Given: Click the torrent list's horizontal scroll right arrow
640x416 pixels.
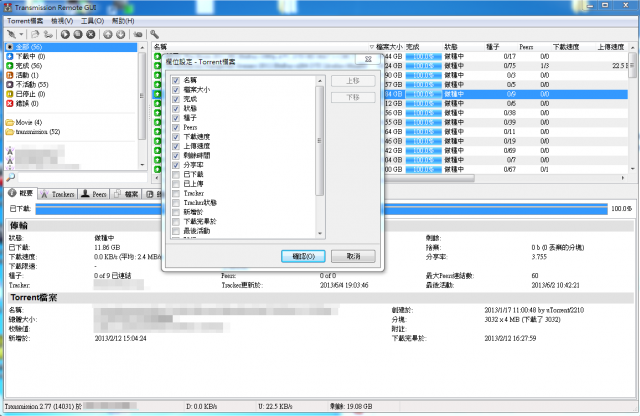Looking at the screenshot, I should pyautogui.click(x=623, y=178).
